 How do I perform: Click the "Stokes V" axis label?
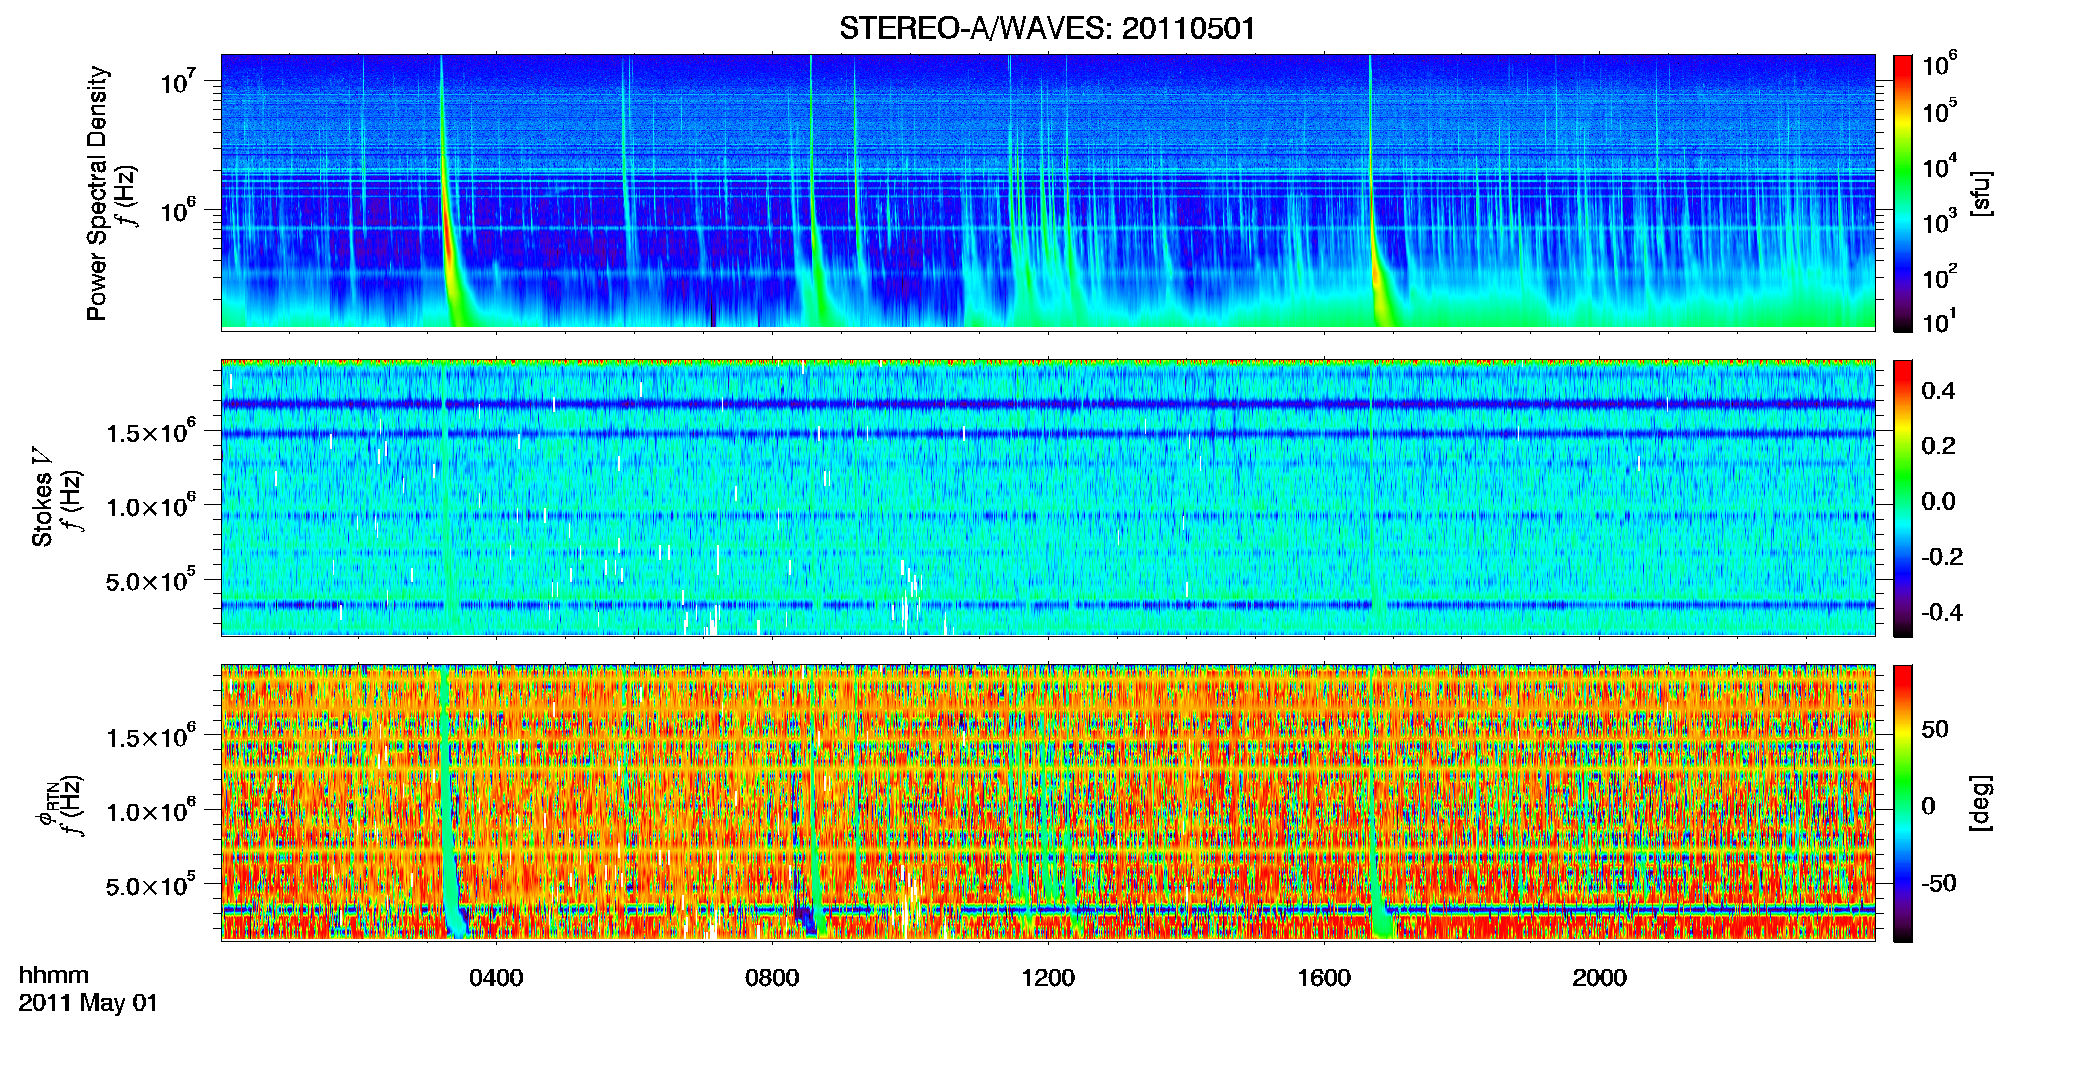coord(42,497)
